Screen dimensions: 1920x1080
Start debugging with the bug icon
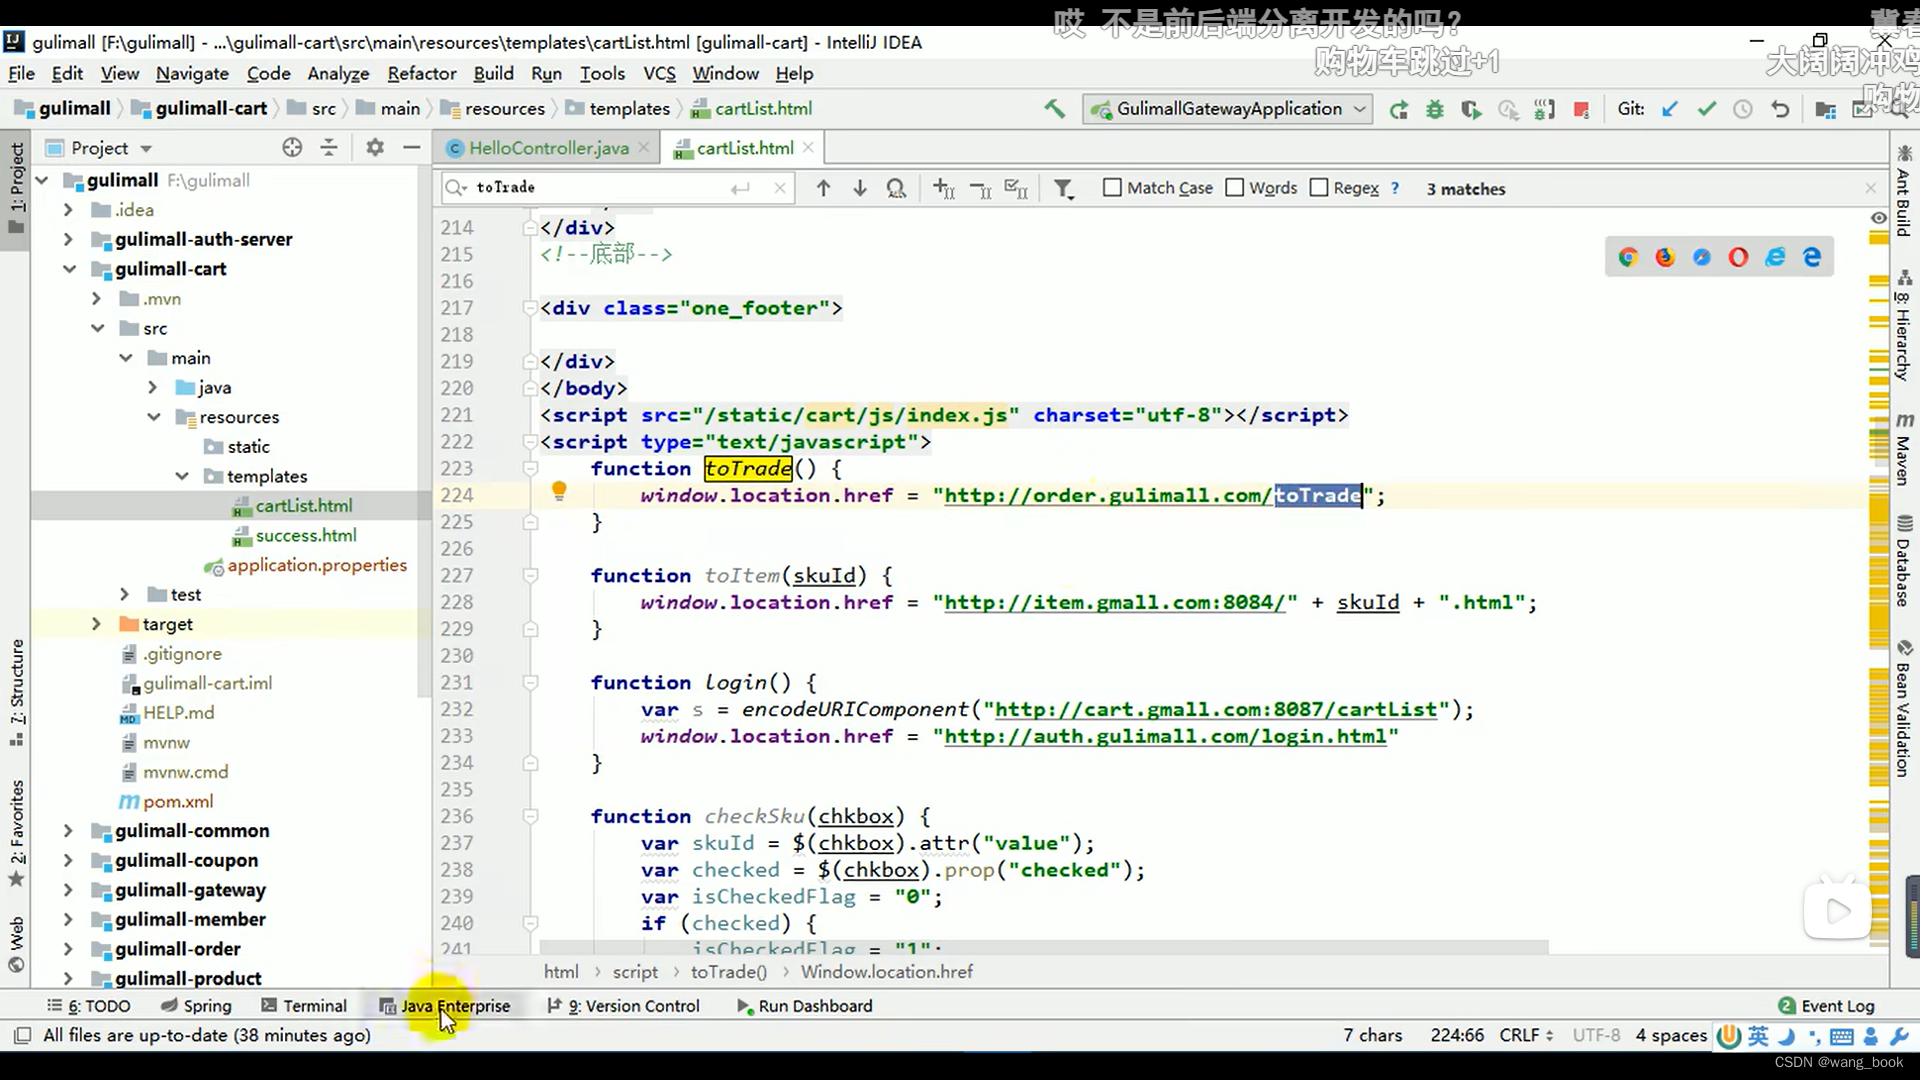tap(1435, 110)
